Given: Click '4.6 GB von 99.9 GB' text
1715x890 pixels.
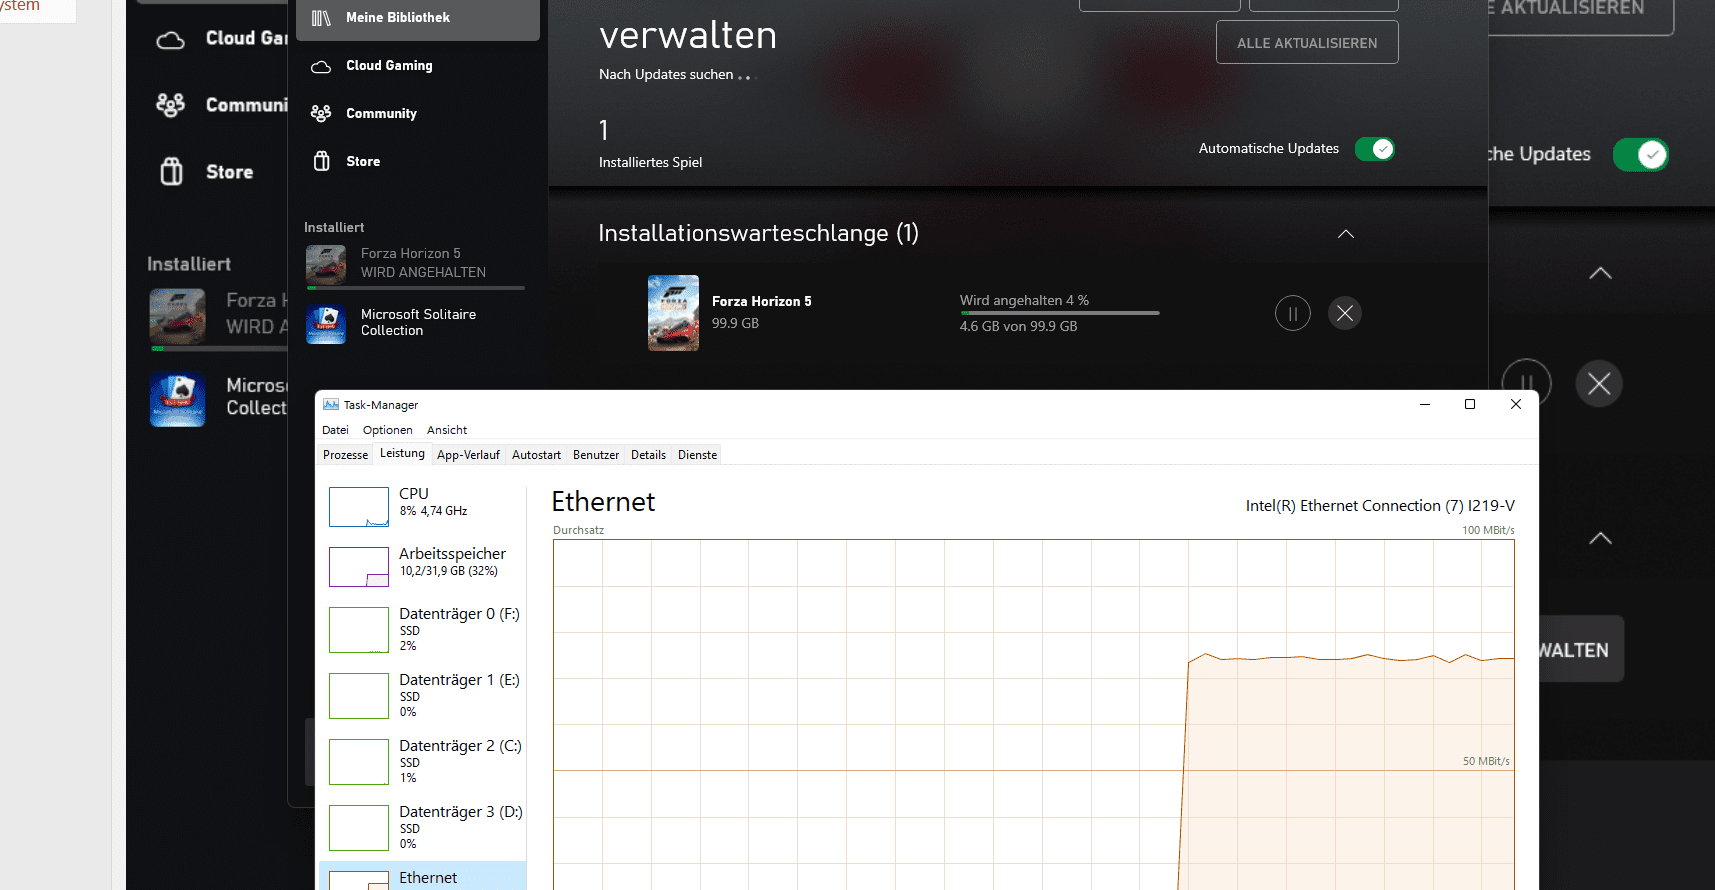Looking at the screenshot, I should tap(1018, 326).
